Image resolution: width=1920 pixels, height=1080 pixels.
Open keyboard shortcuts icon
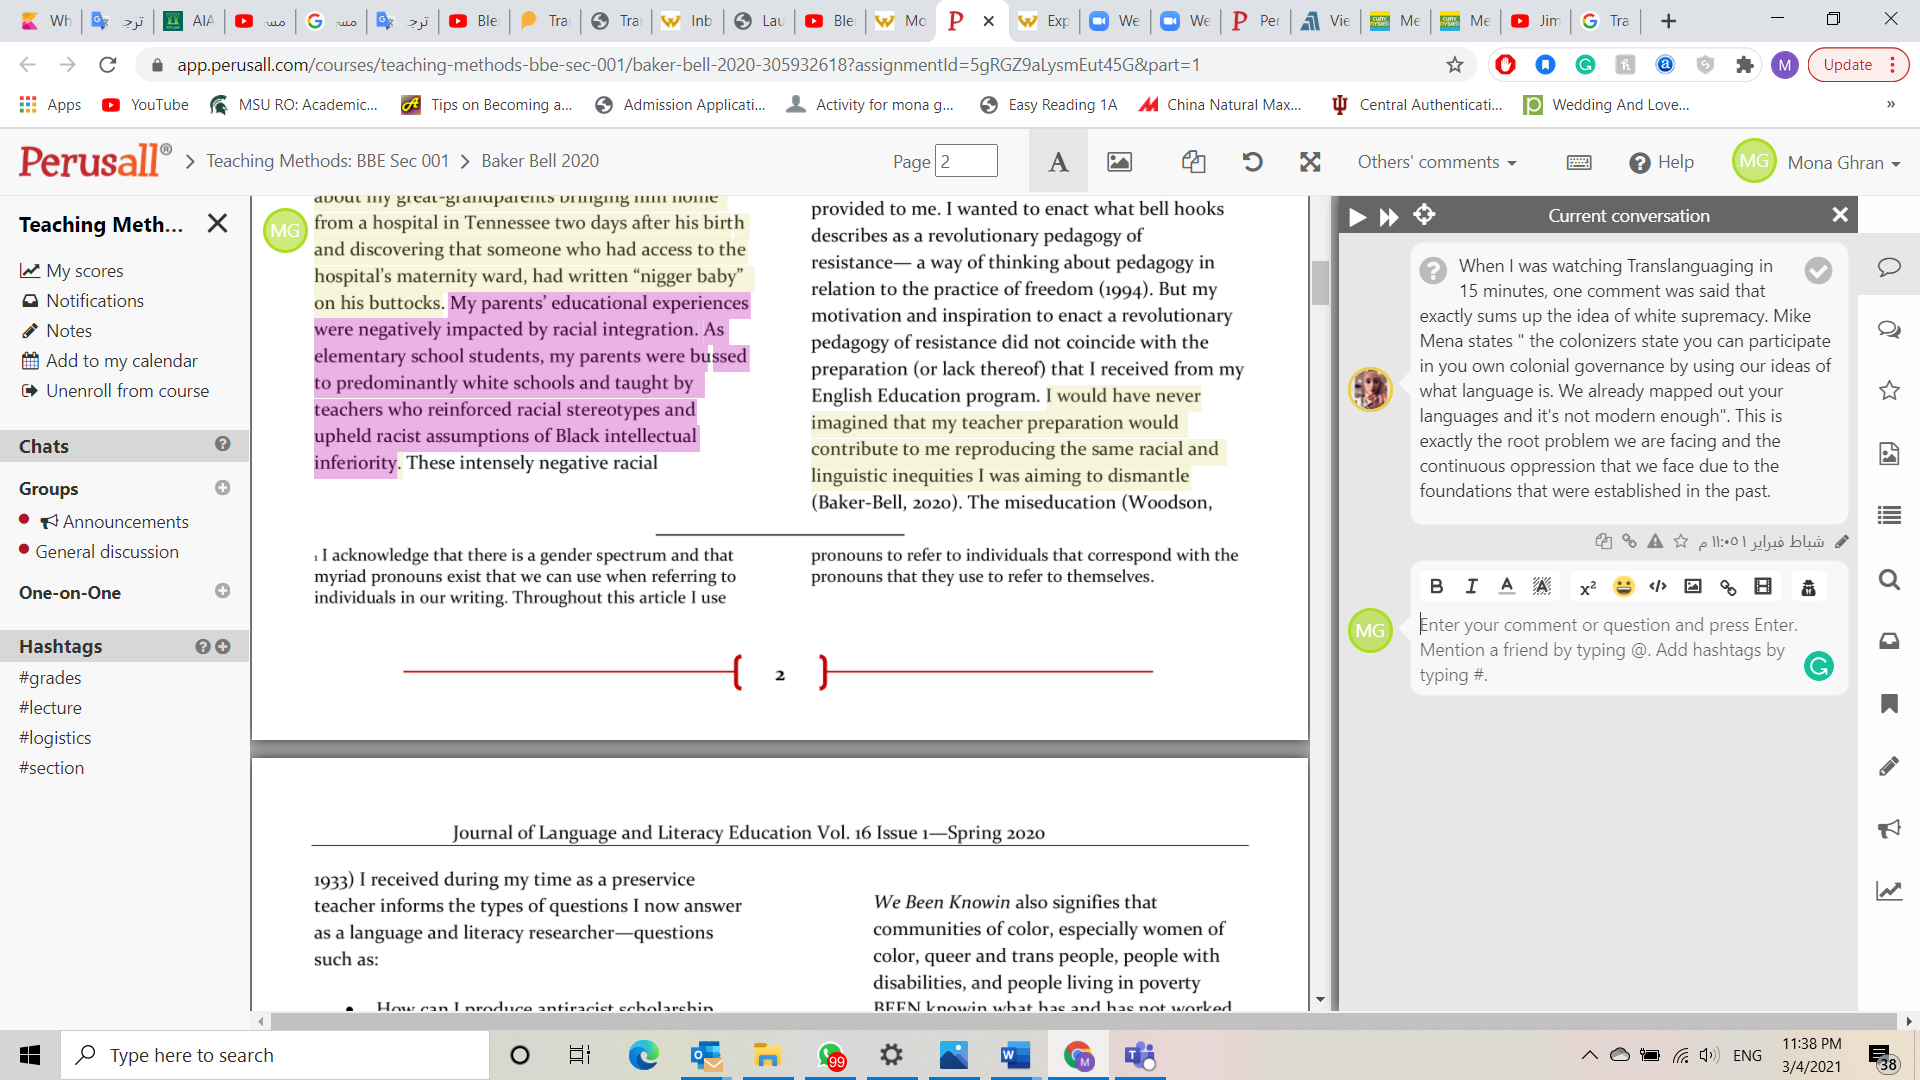1579,162
